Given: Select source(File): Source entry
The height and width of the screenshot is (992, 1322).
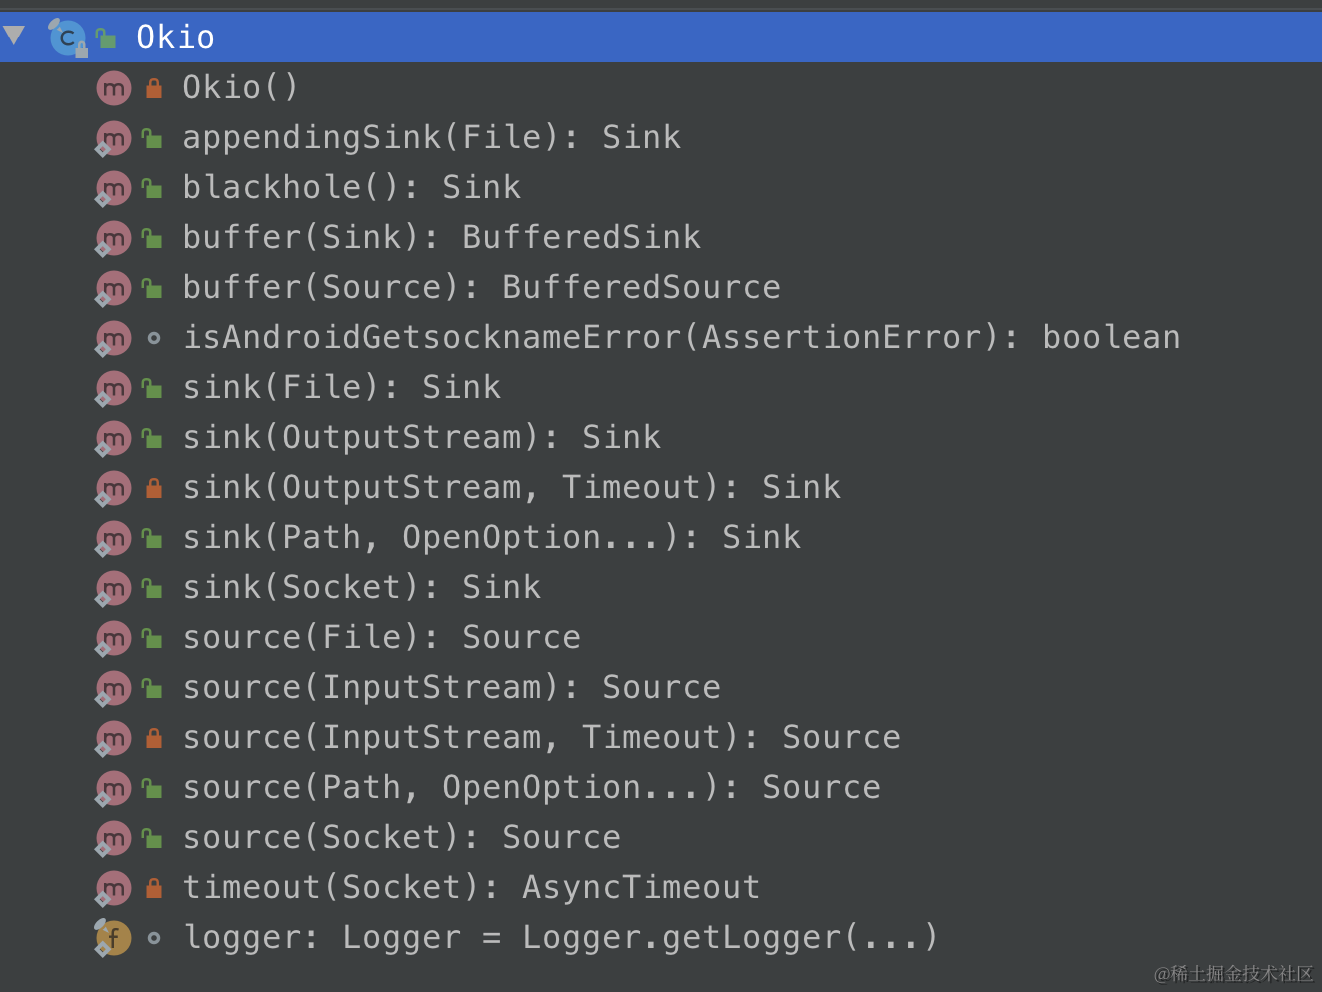Looking at the screenshot, I should pyautogui.click(x=381, y=637).
